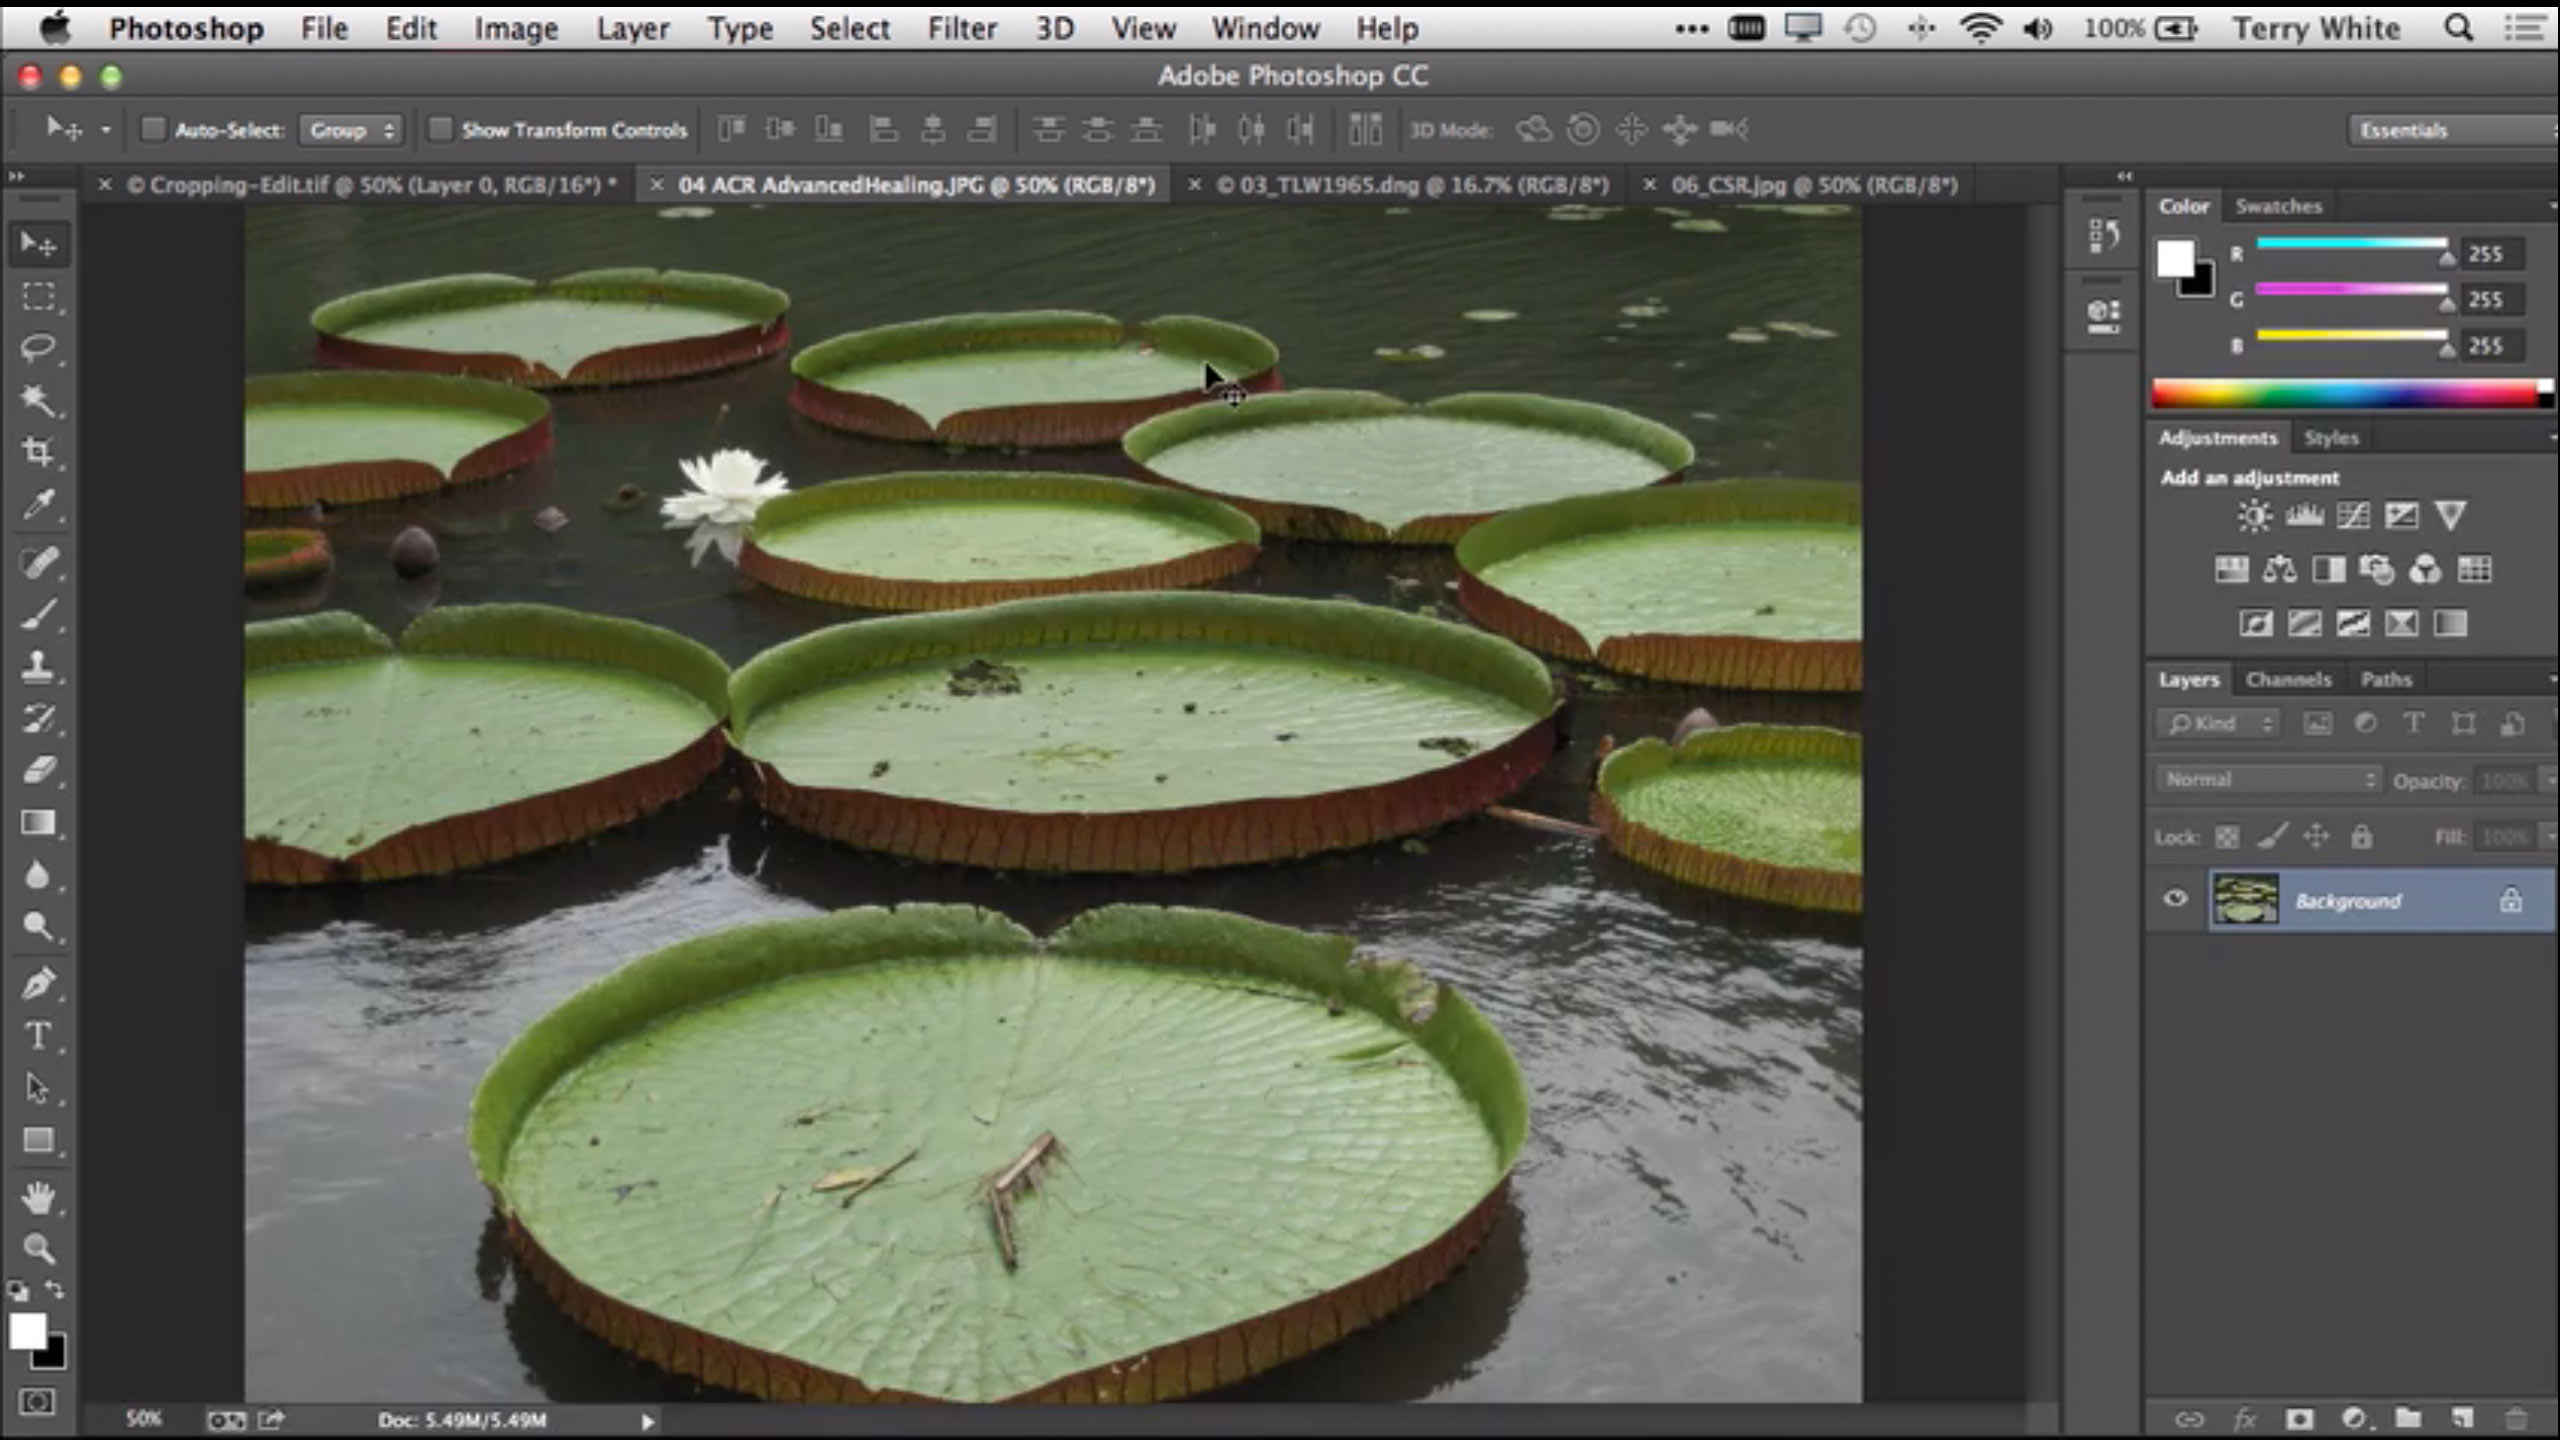Toggle Quick Mask mode
Image resolution: width=2560 pixels, height=1440 pixels.
pos(37,1402)
